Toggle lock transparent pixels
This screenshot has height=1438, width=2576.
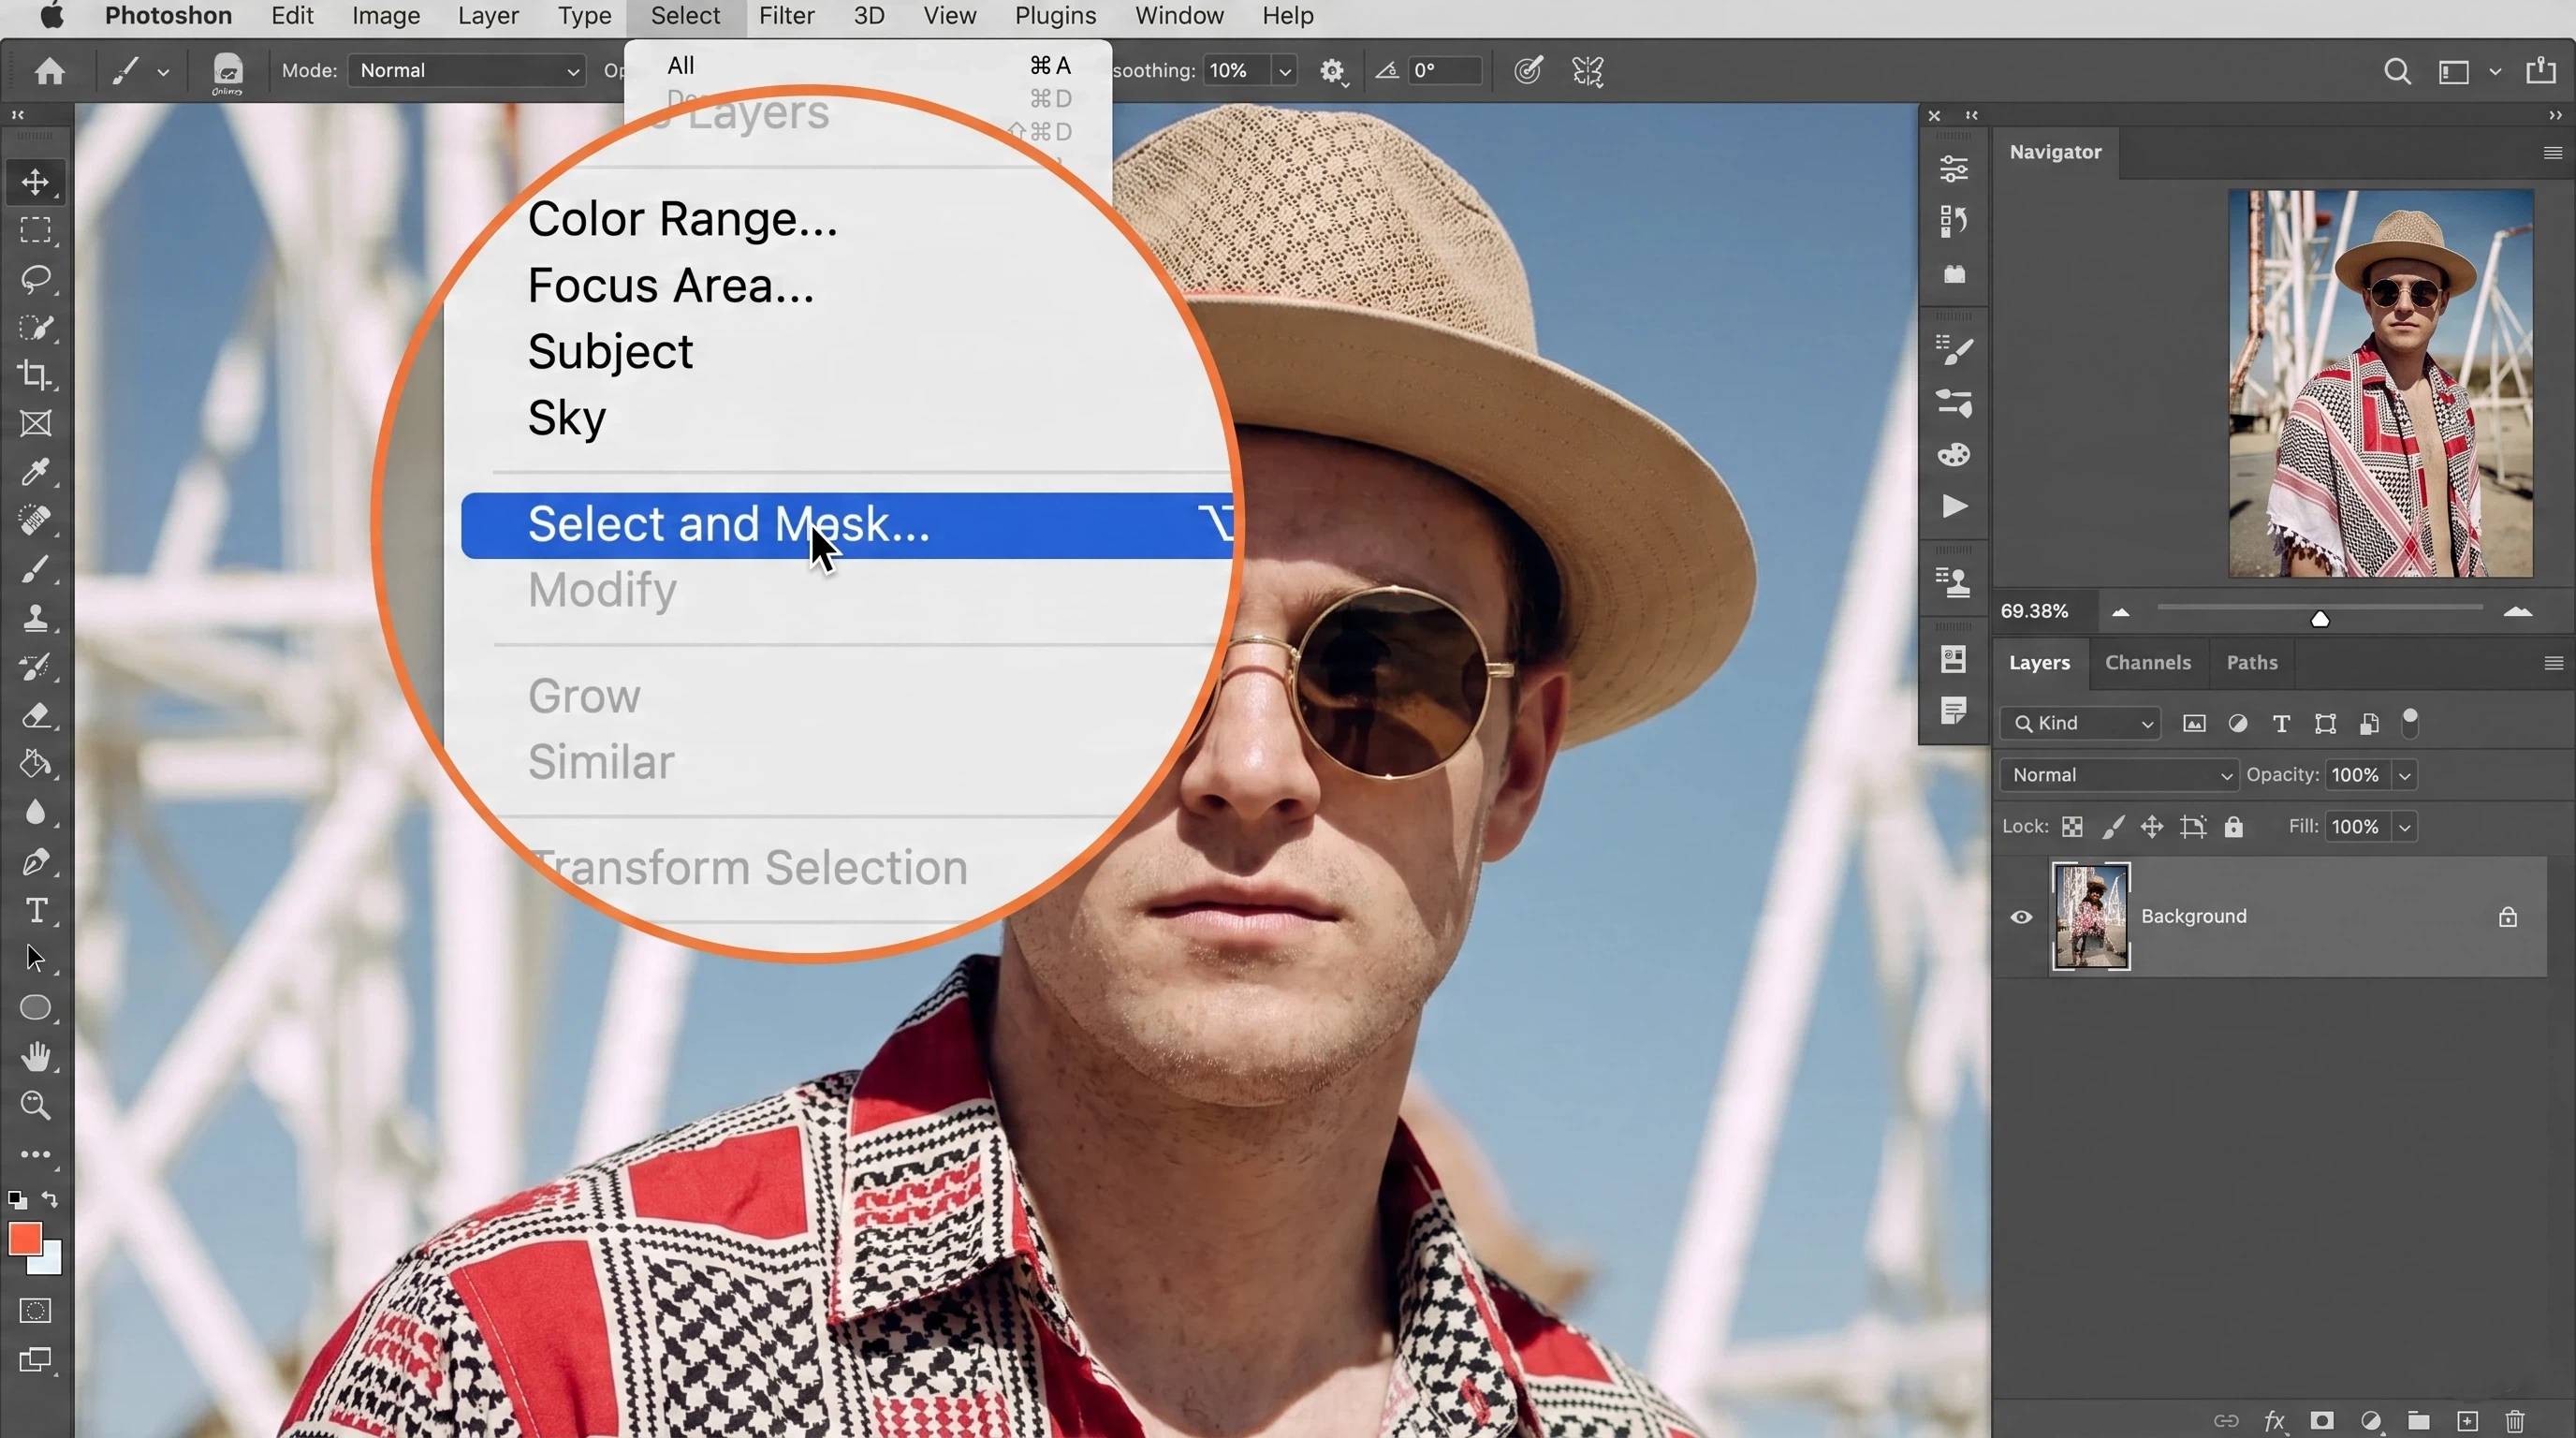click(2072, 827)
